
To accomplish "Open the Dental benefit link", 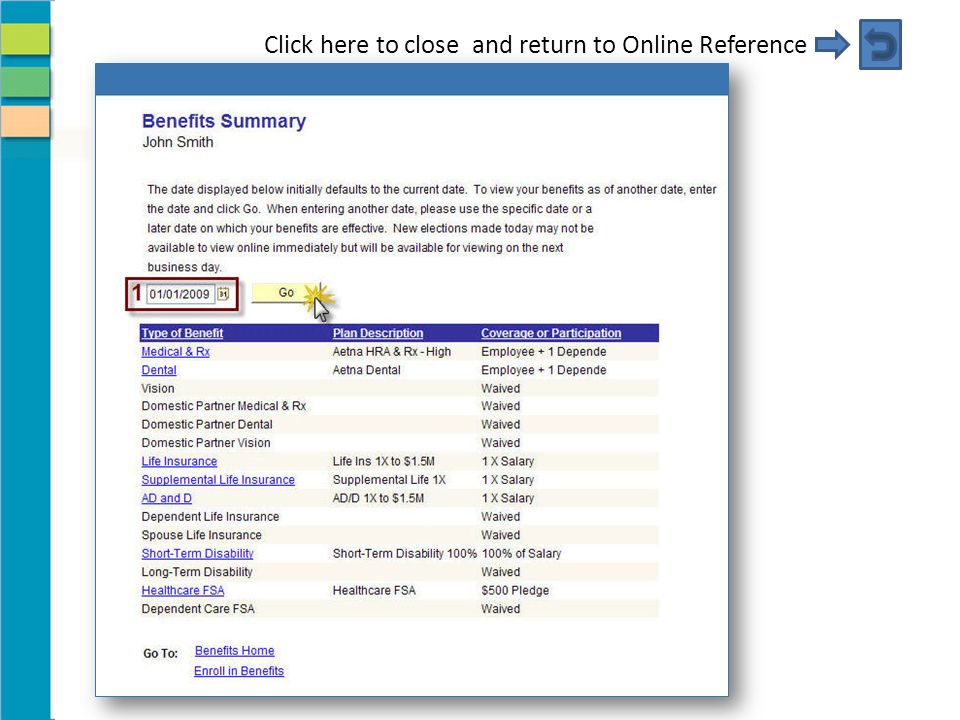I will (159, 370).
